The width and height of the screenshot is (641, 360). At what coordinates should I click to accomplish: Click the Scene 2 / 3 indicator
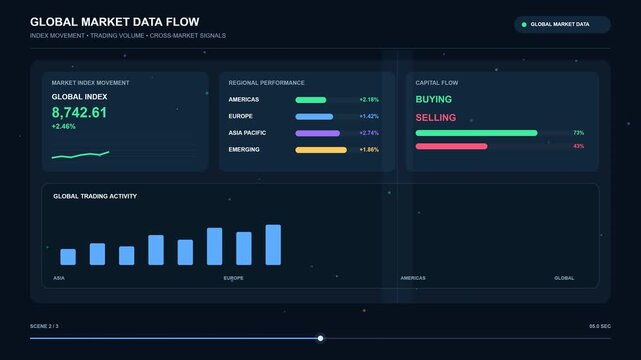[44, 326]
